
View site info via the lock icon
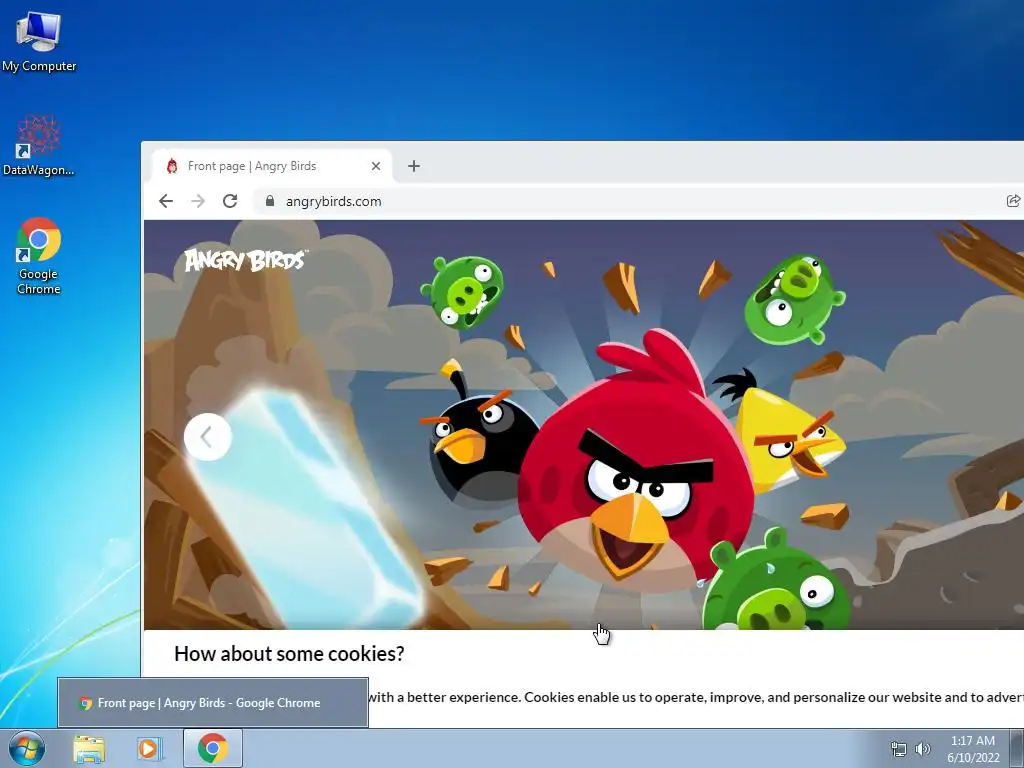tap(270, 201)
